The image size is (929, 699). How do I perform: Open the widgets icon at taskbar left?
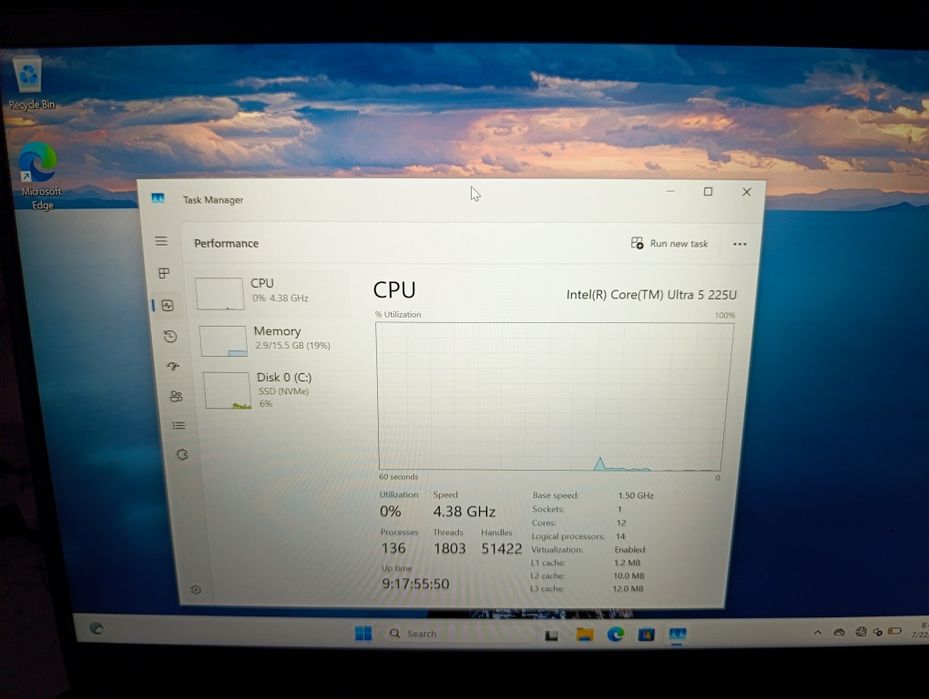pos(97,629)
